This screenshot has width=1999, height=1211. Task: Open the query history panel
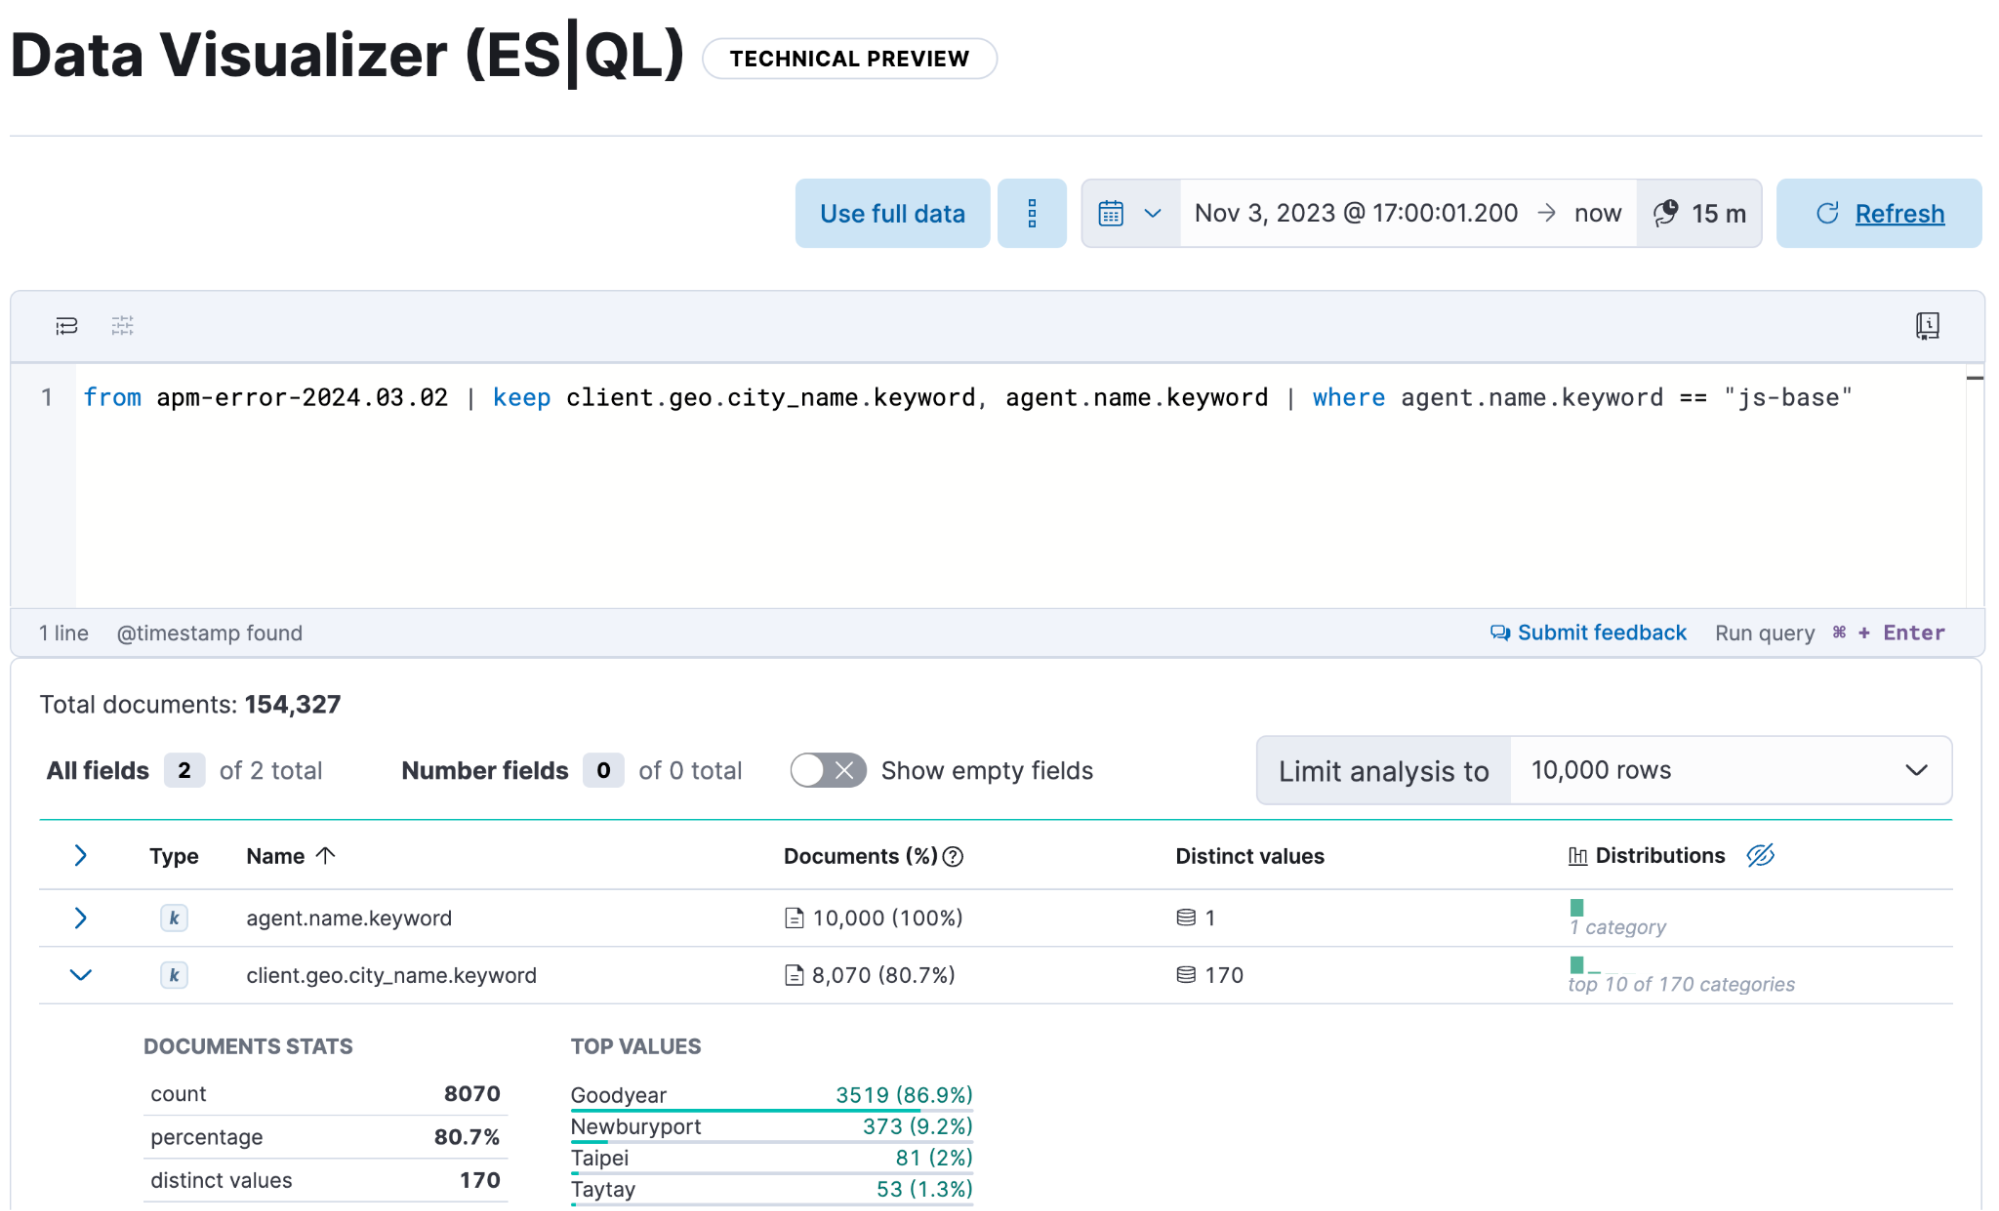pyautogui.click(x=65, y=325)
